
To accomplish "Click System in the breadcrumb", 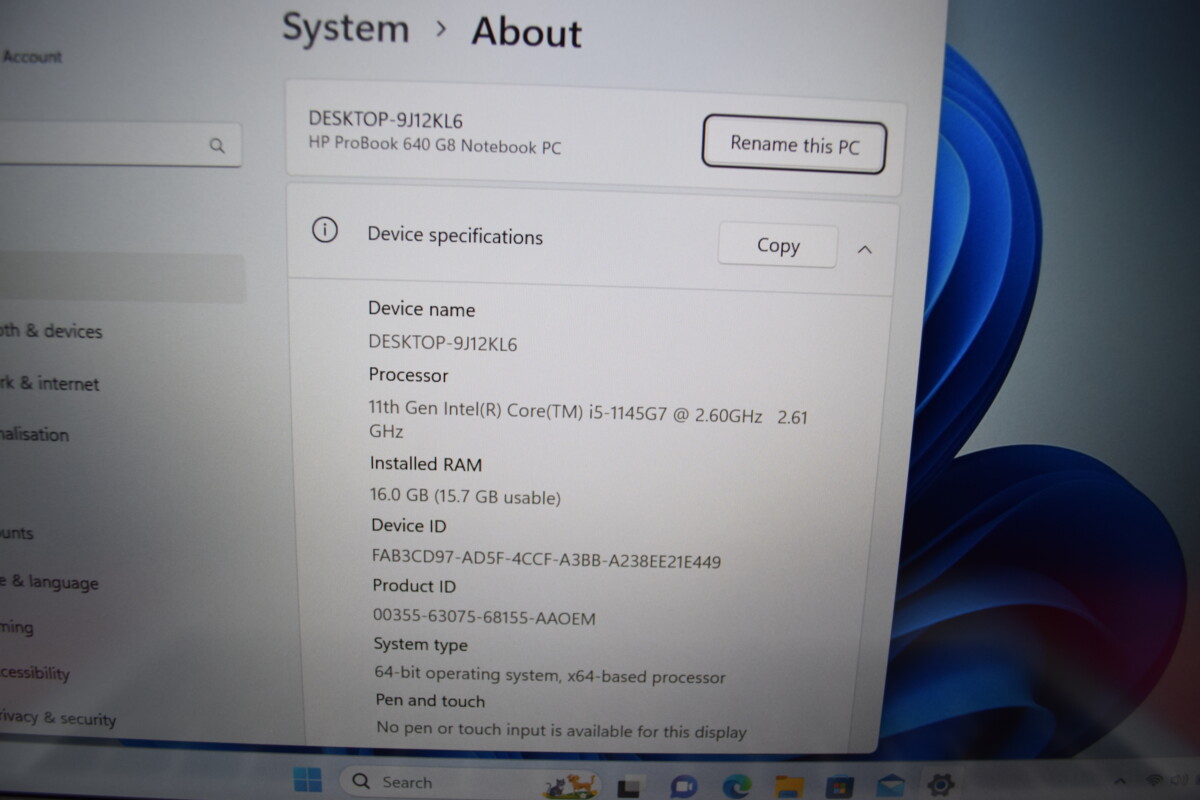I will click(x=346, y=29).
